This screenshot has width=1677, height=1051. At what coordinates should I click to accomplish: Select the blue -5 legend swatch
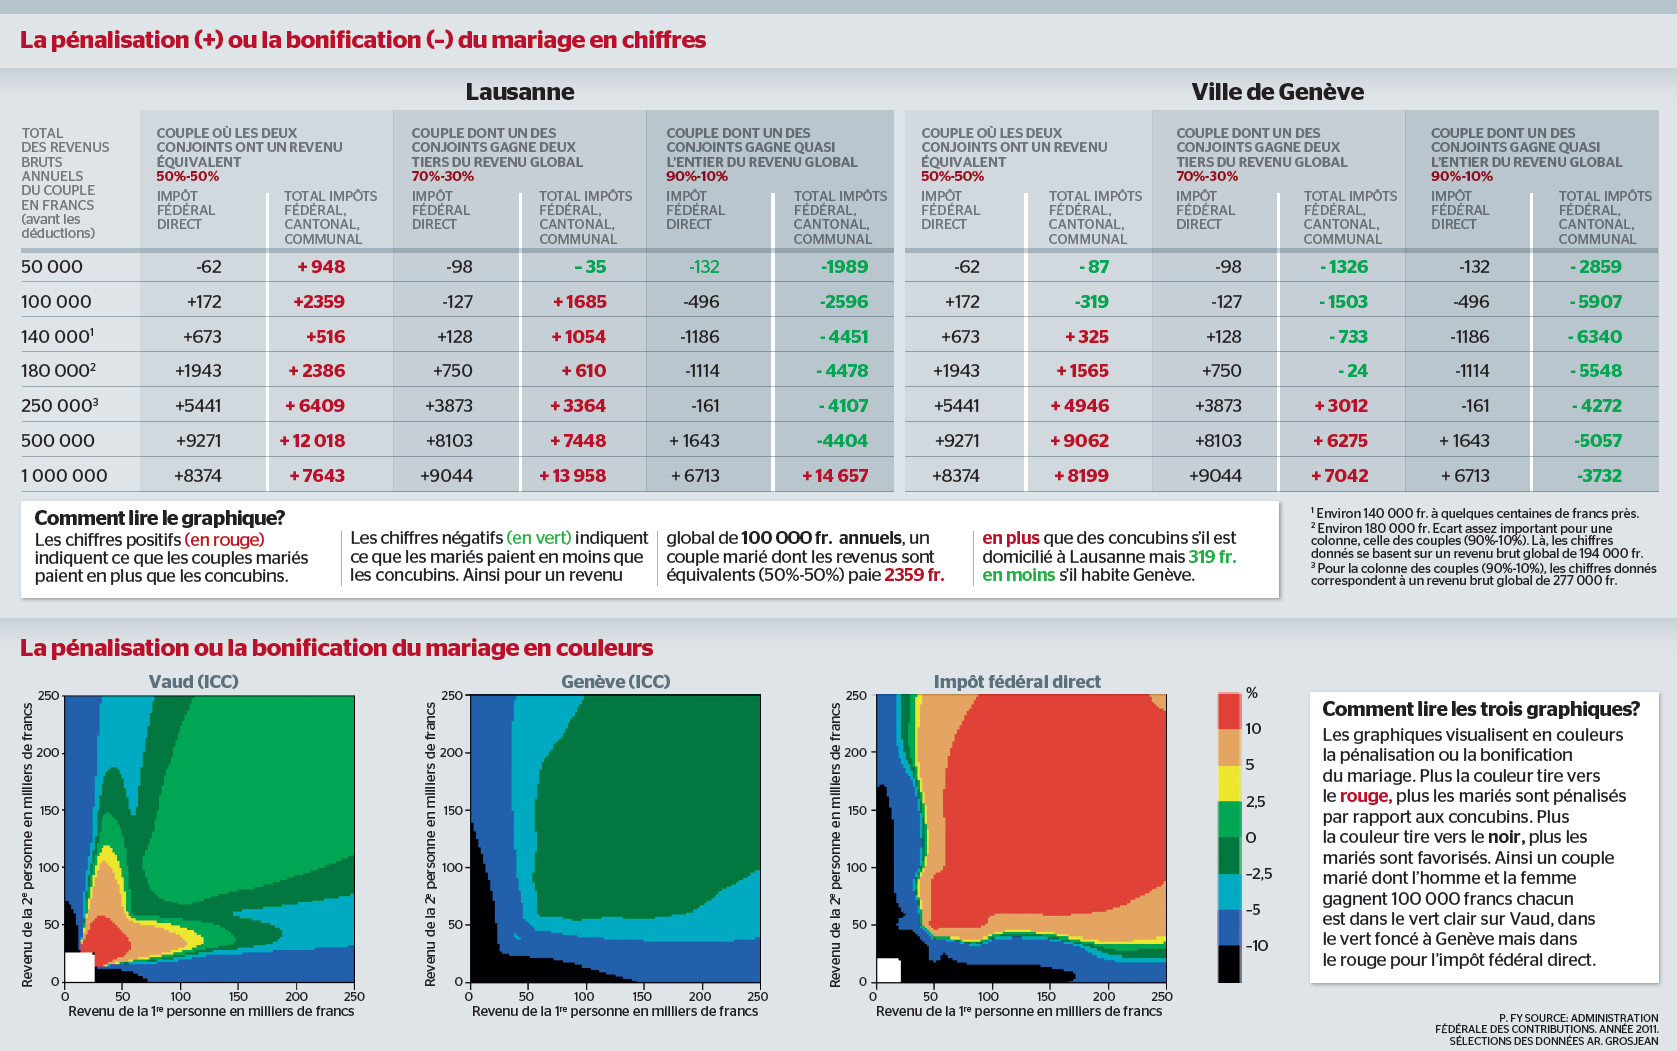click(x=1229, y=927)
